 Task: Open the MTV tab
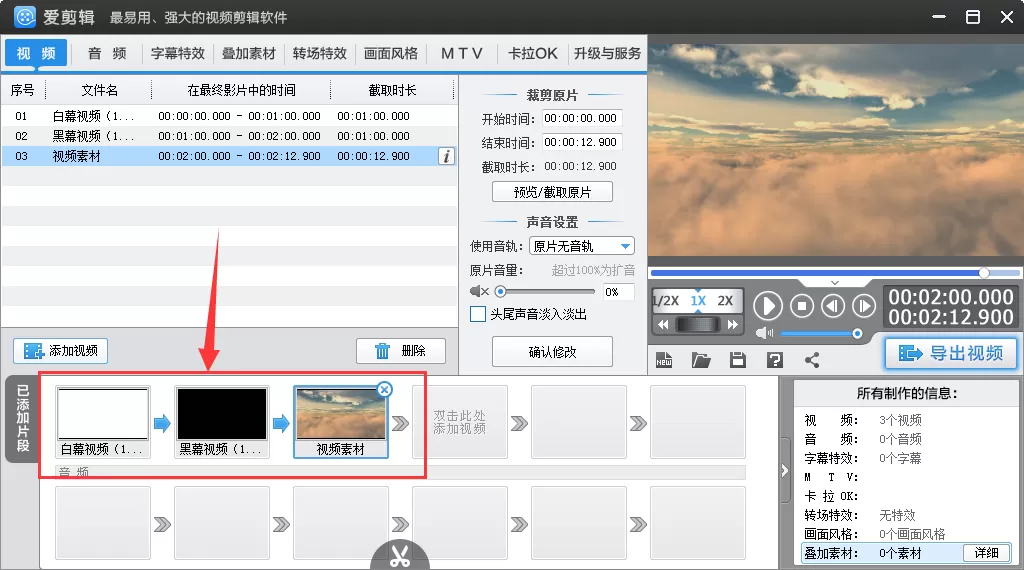[462, 54]
